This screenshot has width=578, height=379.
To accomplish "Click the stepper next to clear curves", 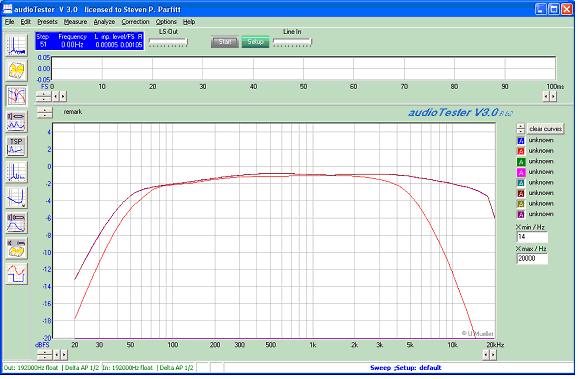I will 520,129.
